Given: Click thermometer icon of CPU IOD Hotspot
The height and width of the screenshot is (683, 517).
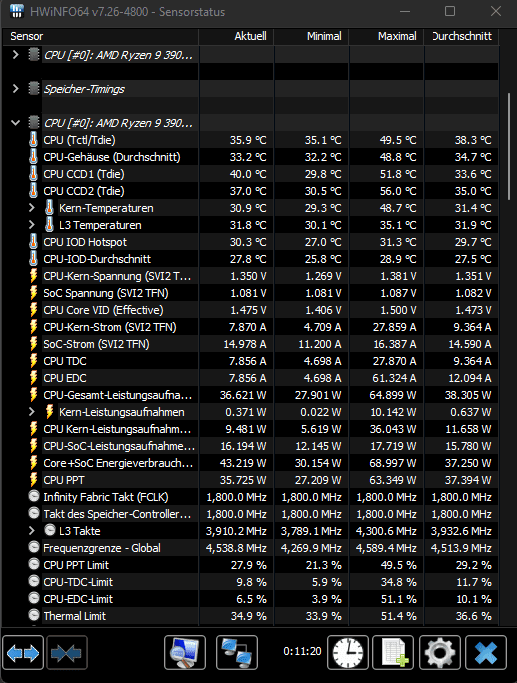Looking at the screenshot, I should [34, 242].
